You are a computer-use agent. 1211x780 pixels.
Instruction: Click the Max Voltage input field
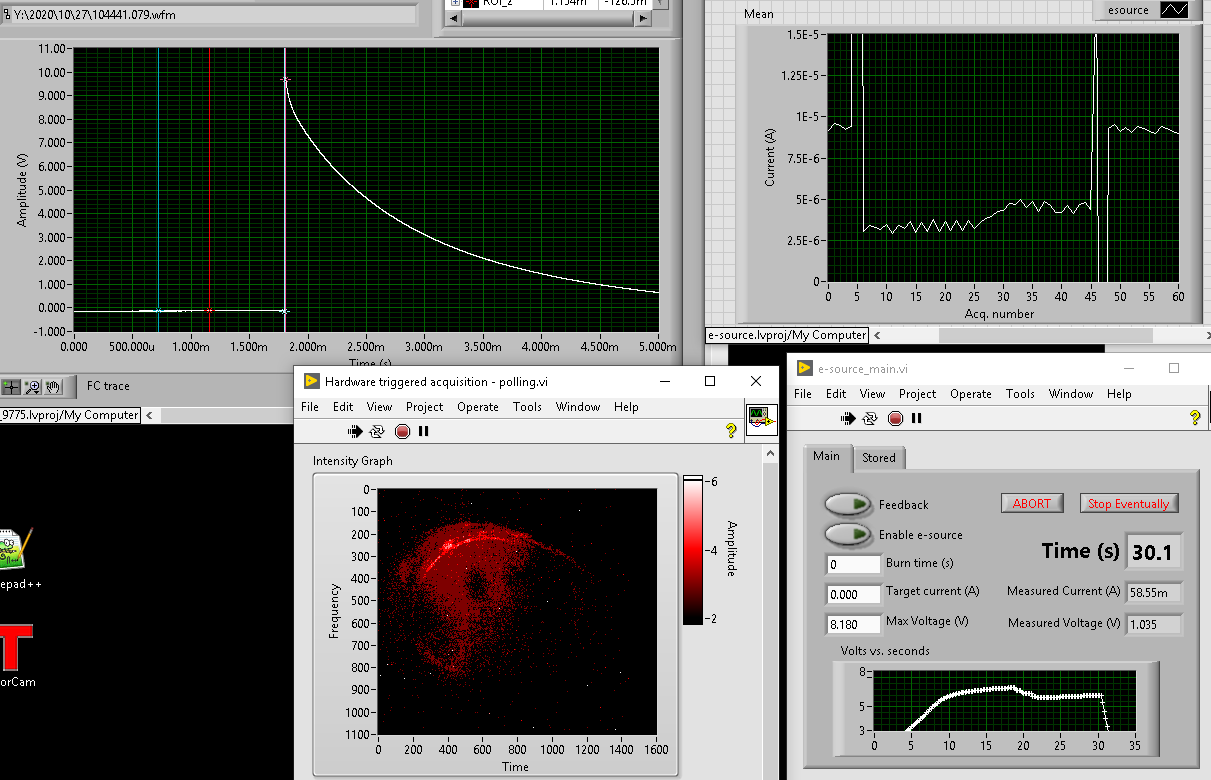[x=853, y=624]
